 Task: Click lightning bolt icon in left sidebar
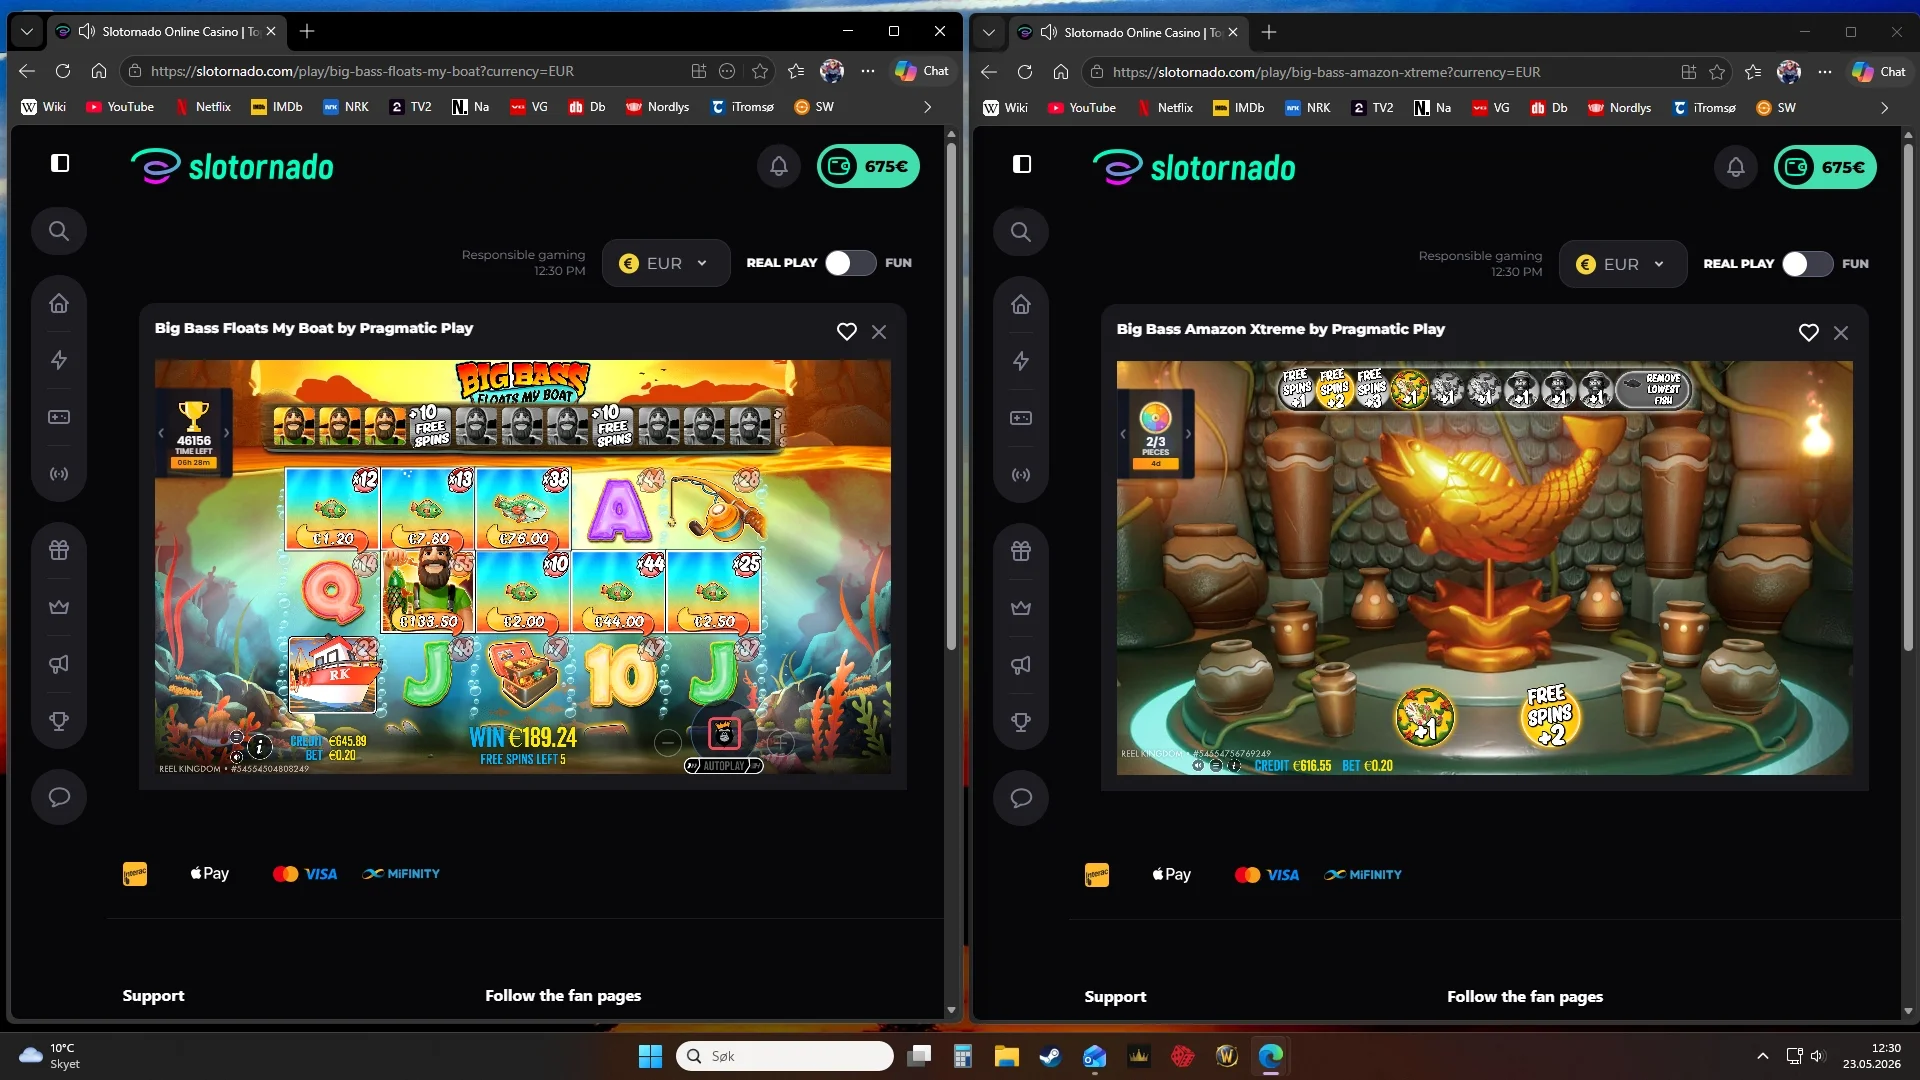(x=59, y=360)
